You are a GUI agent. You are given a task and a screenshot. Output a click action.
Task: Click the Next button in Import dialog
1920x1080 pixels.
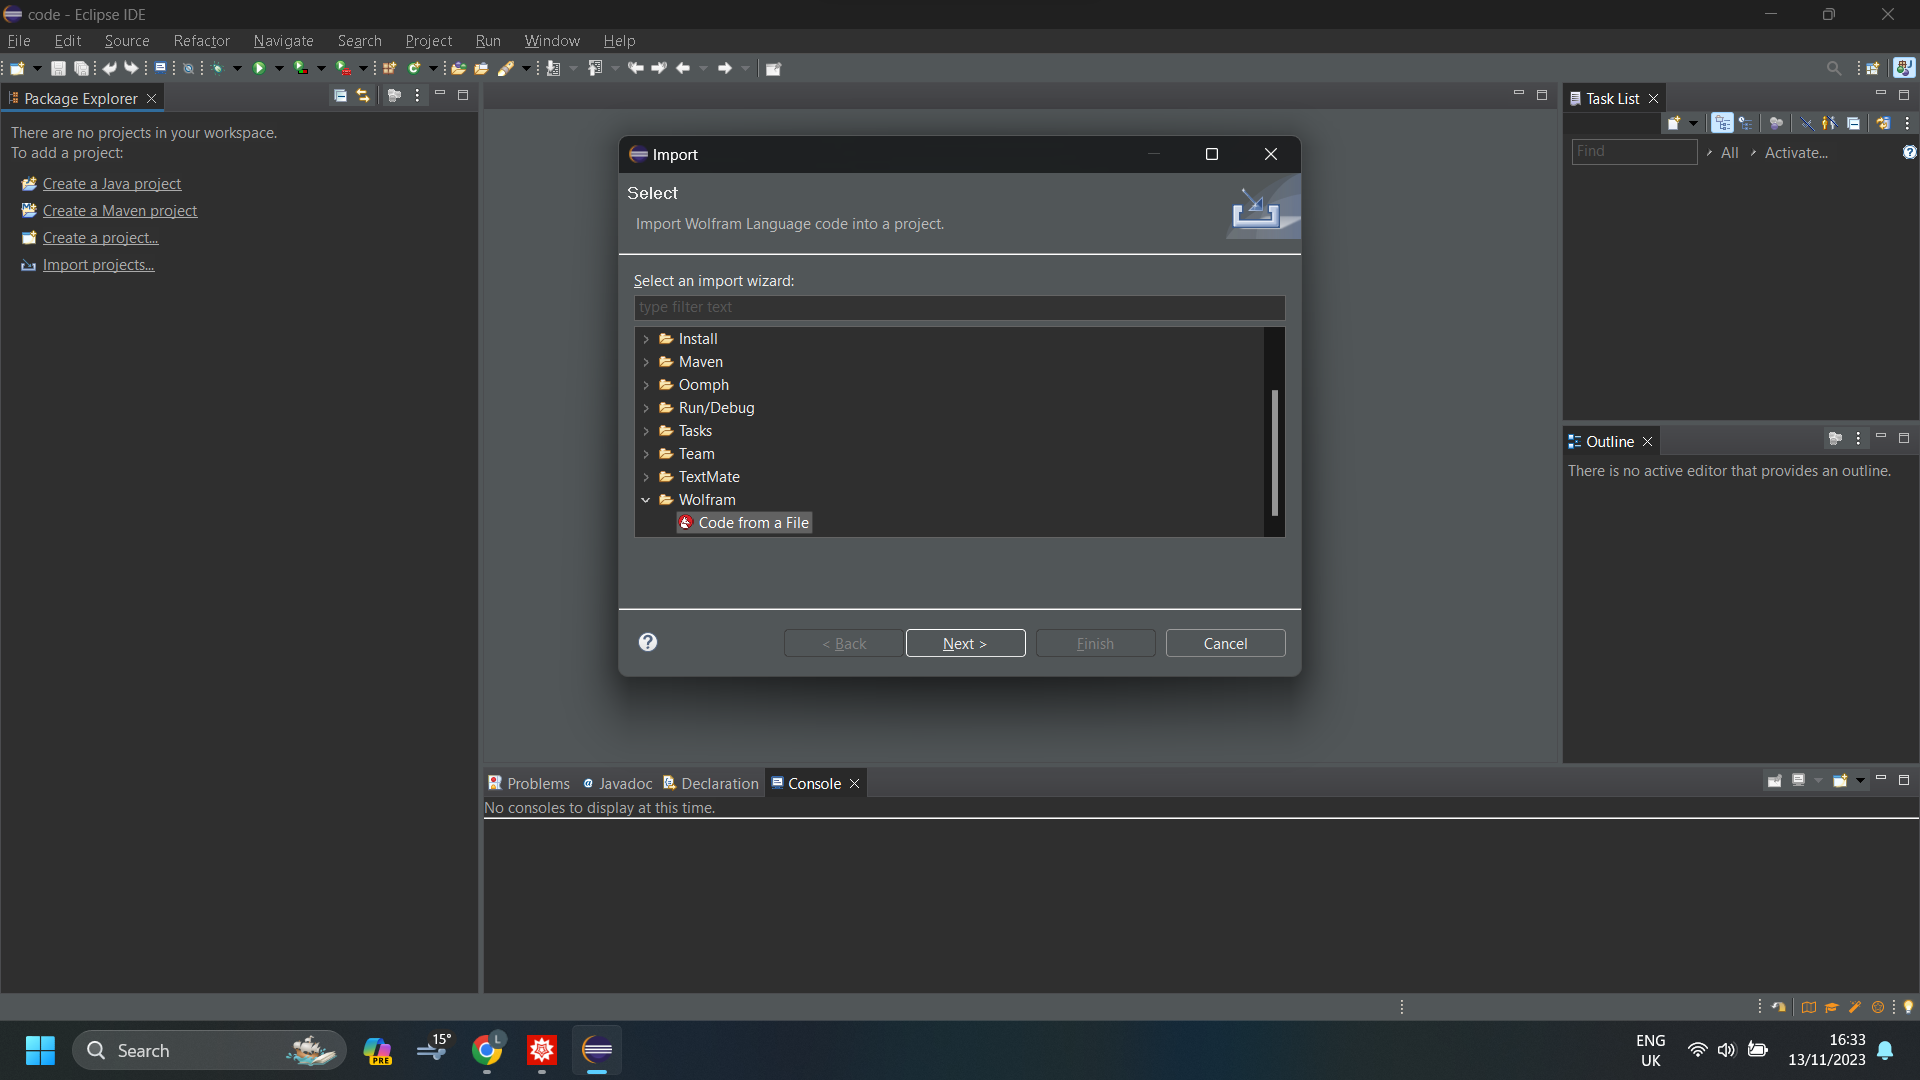point(965,643)
